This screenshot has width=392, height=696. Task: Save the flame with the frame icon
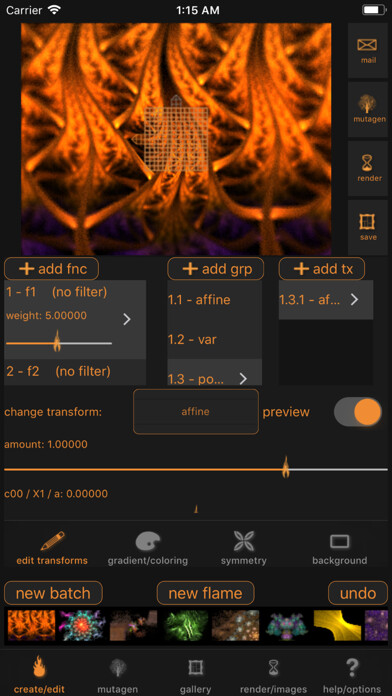(367, 222)
